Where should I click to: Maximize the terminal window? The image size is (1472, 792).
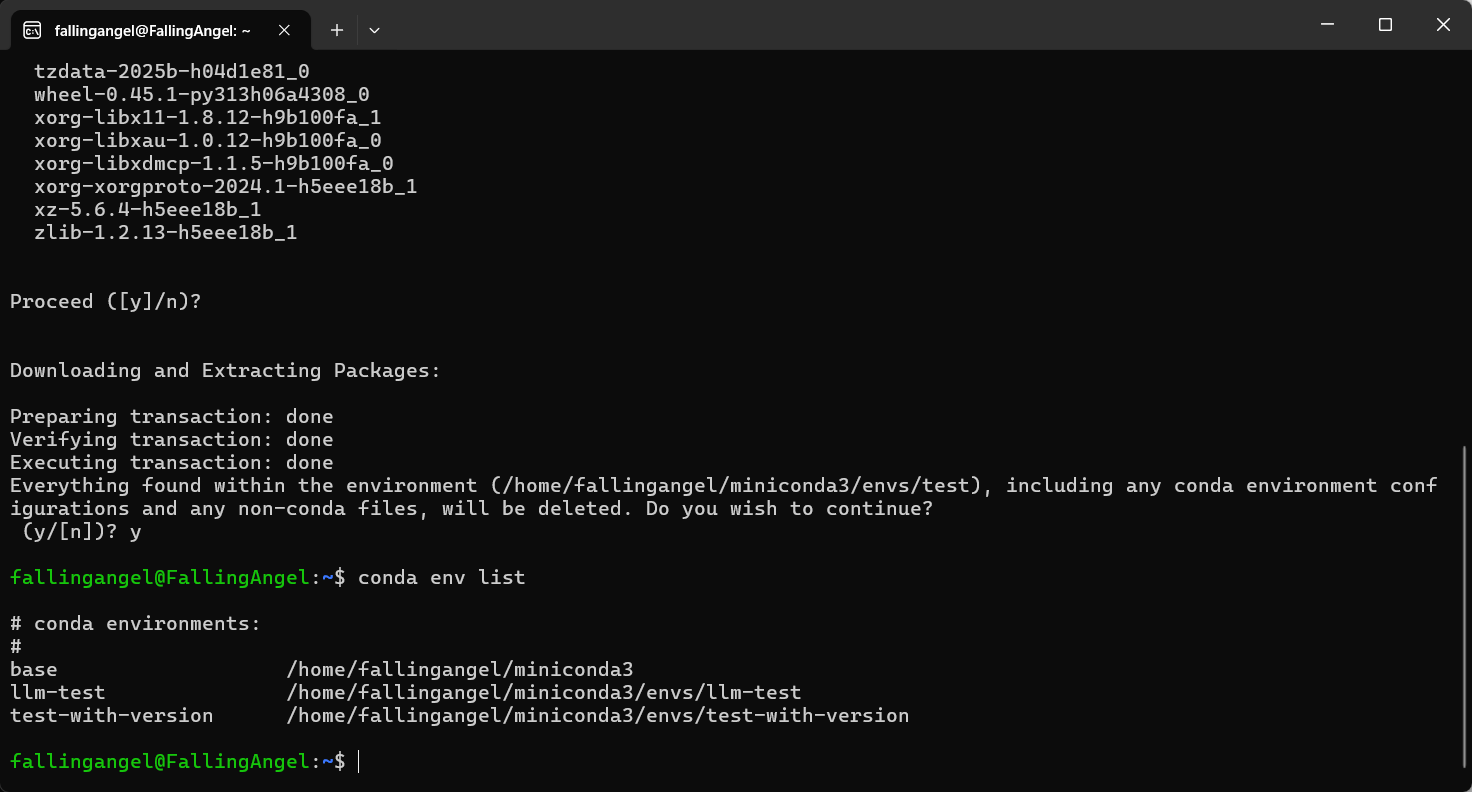click(1385, 25)
